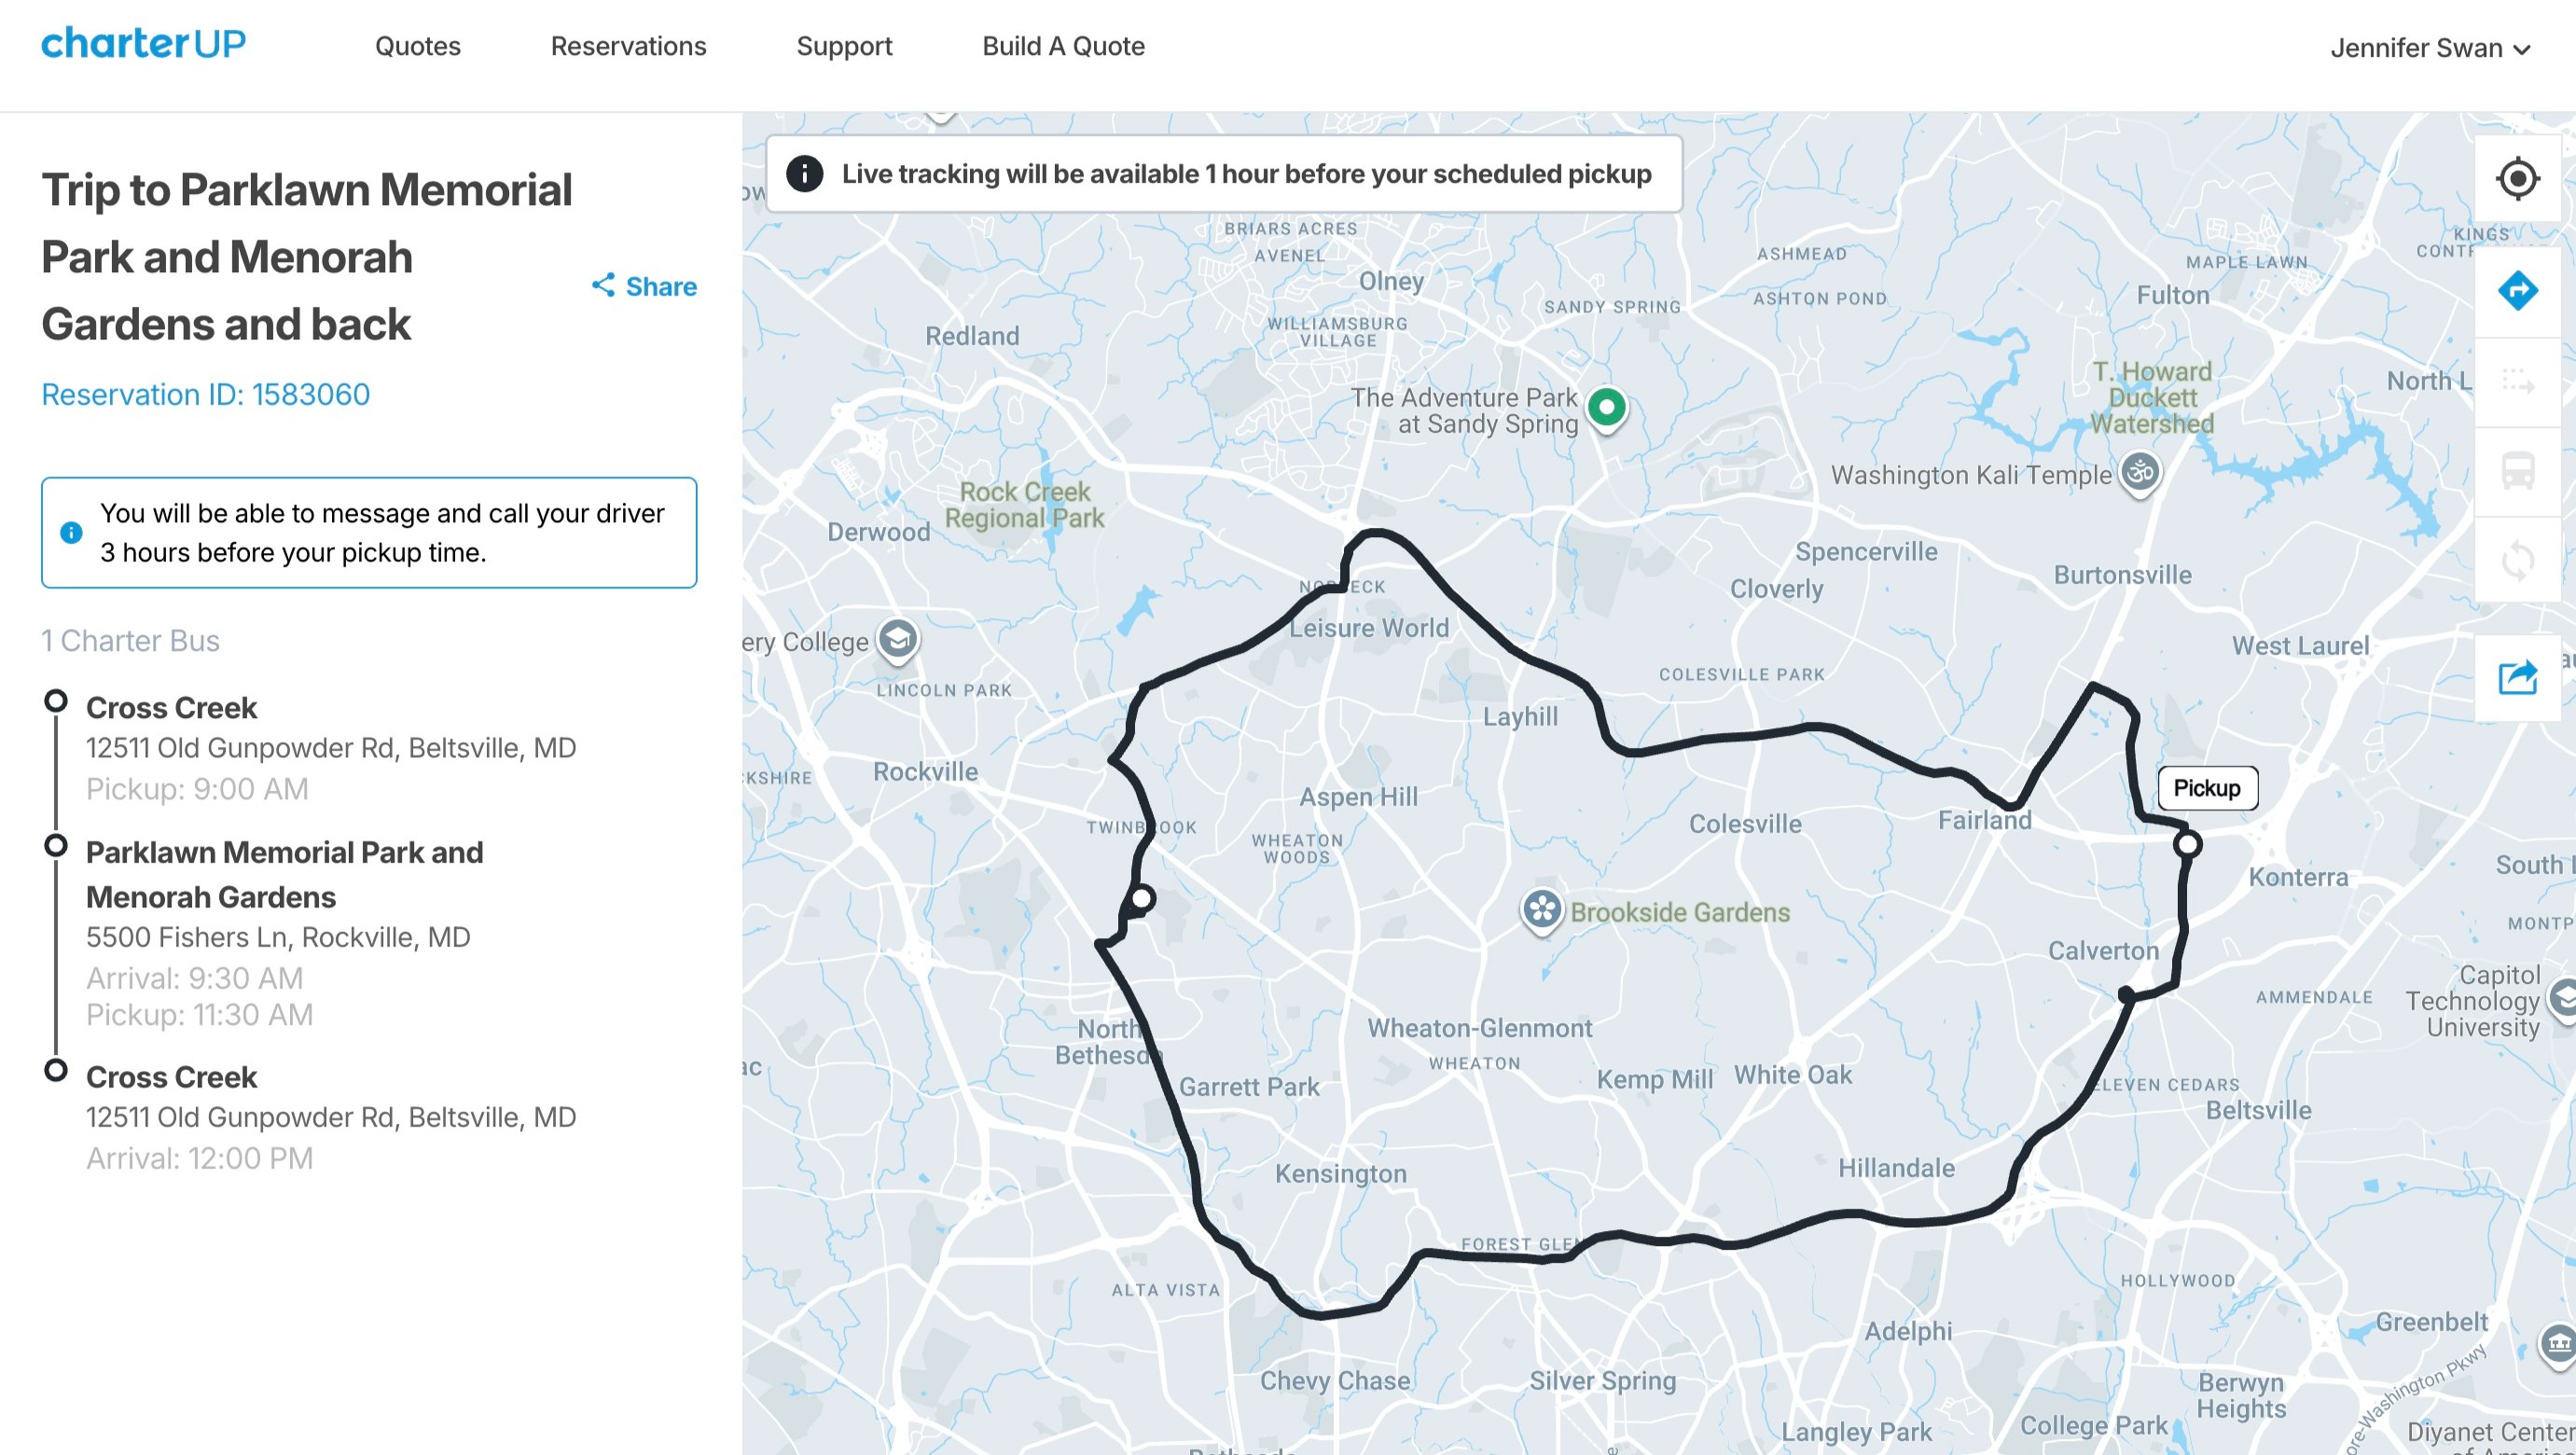Click the blue directions diamond icon
The height and width of the screenshot is (1455, 2576).
point(2517,291)
